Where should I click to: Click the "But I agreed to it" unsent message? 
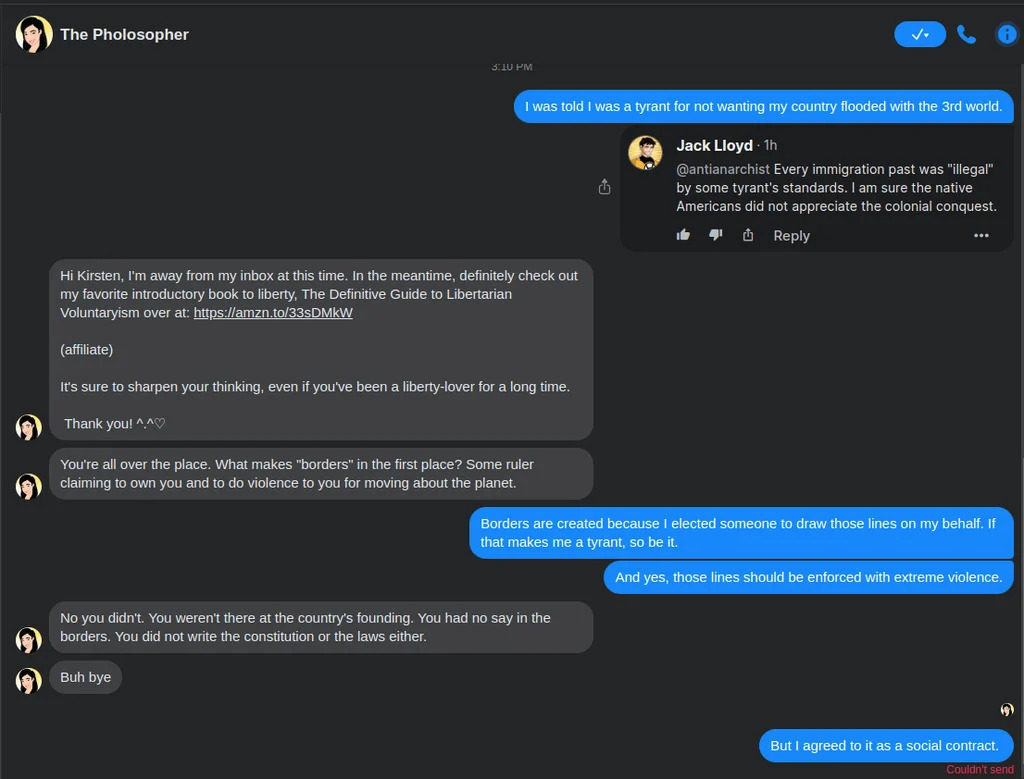[885, 745]
